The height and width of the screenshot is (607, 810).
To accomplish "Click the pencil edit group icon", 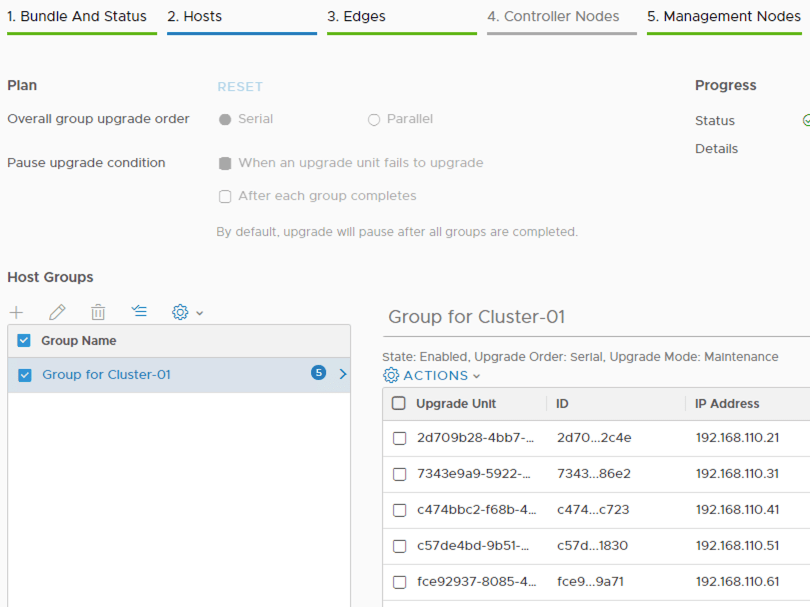I will click(57, 312).
